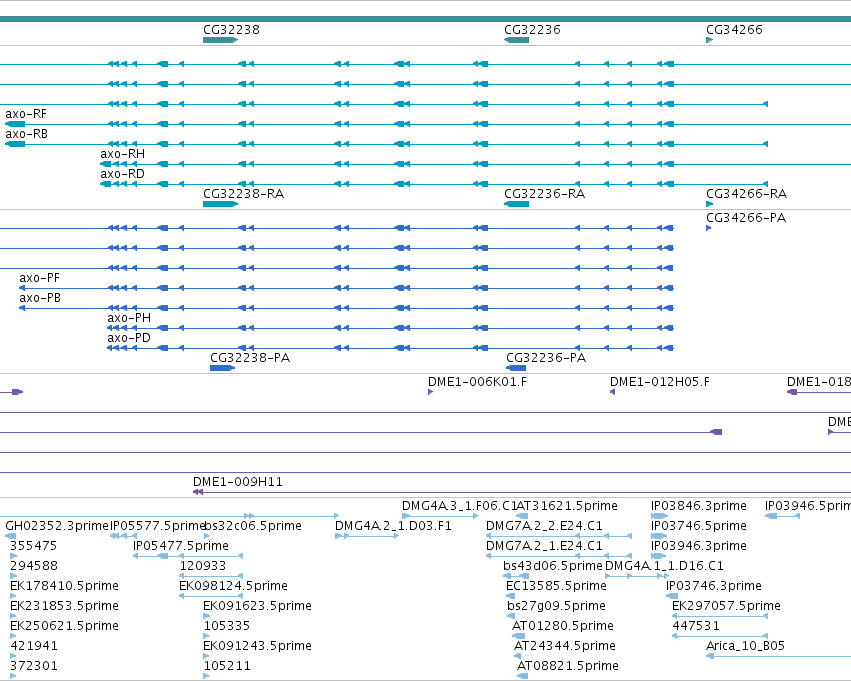Select the bs32c06.5prime EST label
Image resolution: width=851 pixels, height=681 pixels.
(x=253, y=525)
